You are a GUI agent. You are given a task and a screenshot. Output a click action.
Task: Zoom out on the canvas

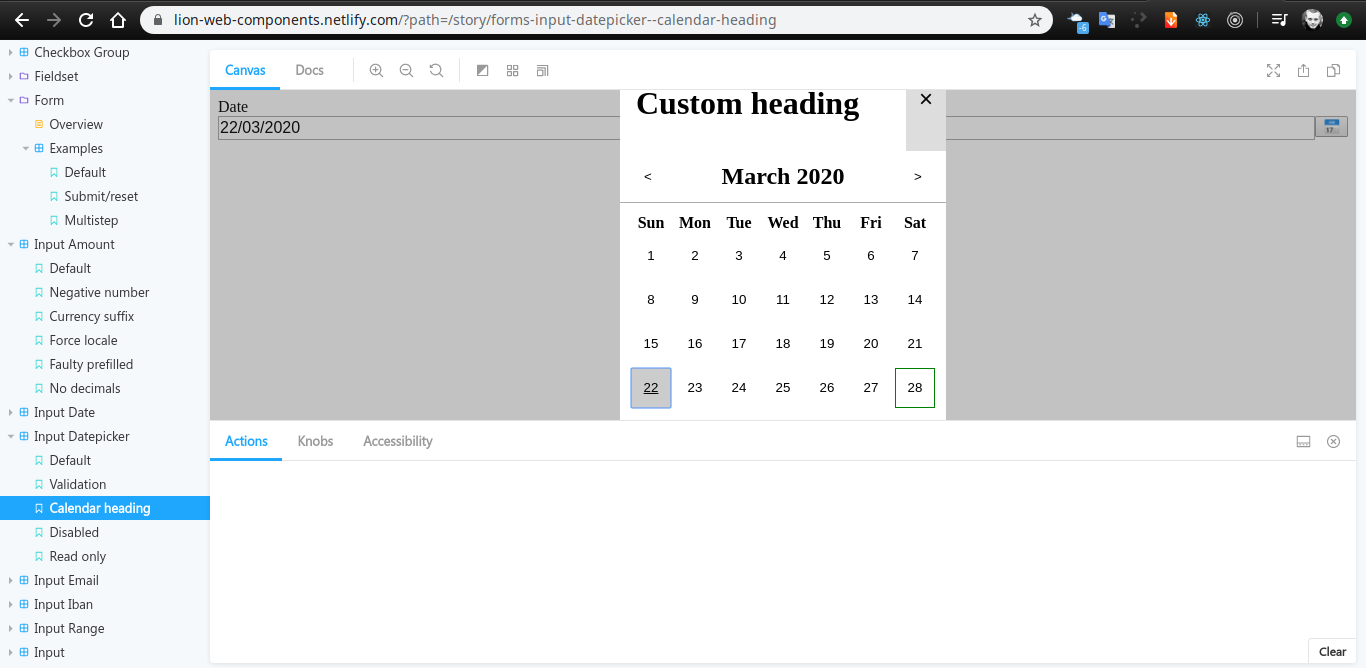tap(406, 70)
